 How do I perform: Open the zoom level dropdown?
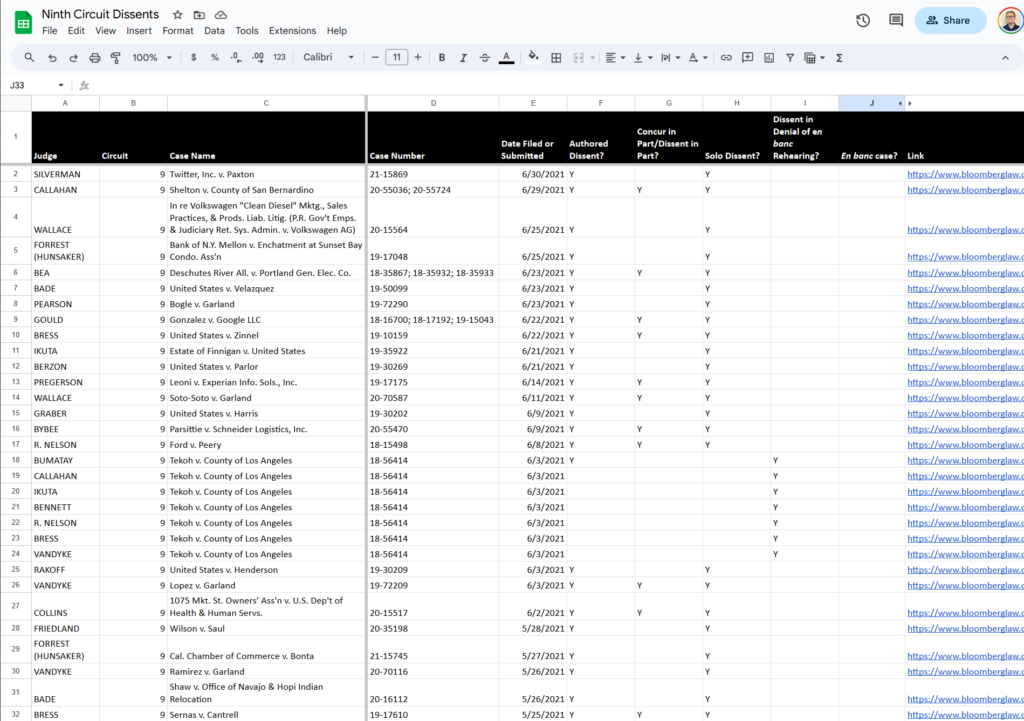(150, 57)
